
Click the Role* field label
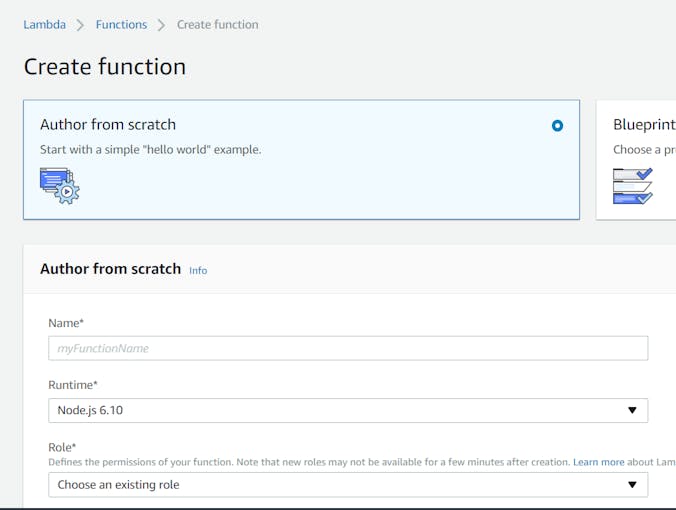pyautogui.click(x=62, y=447)
